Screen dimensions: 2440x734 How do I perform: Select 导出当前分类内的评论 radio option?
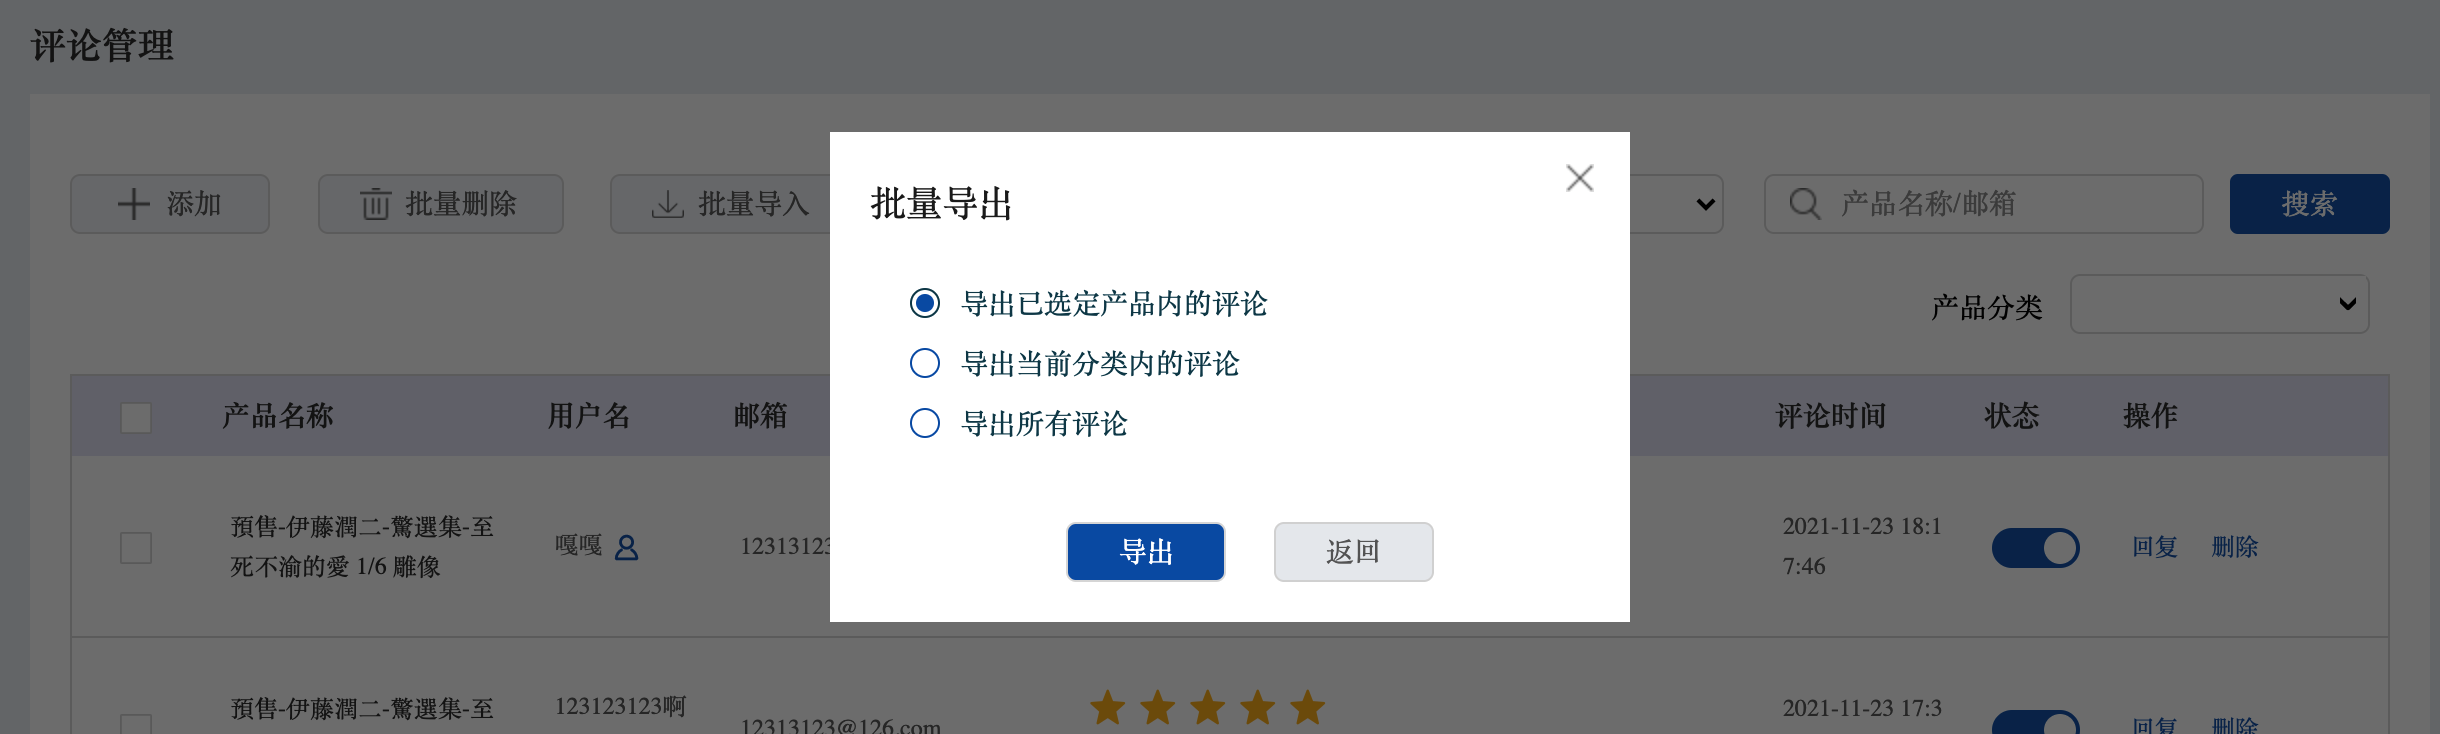[925, 363]
